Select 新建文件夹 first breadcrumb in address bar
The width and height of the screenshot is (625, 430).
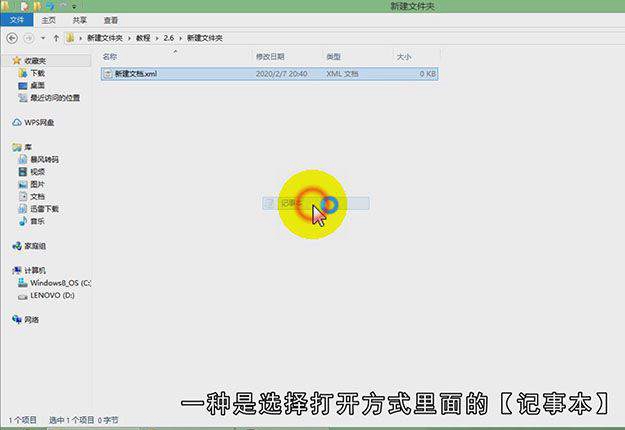(x=105, y=38)
